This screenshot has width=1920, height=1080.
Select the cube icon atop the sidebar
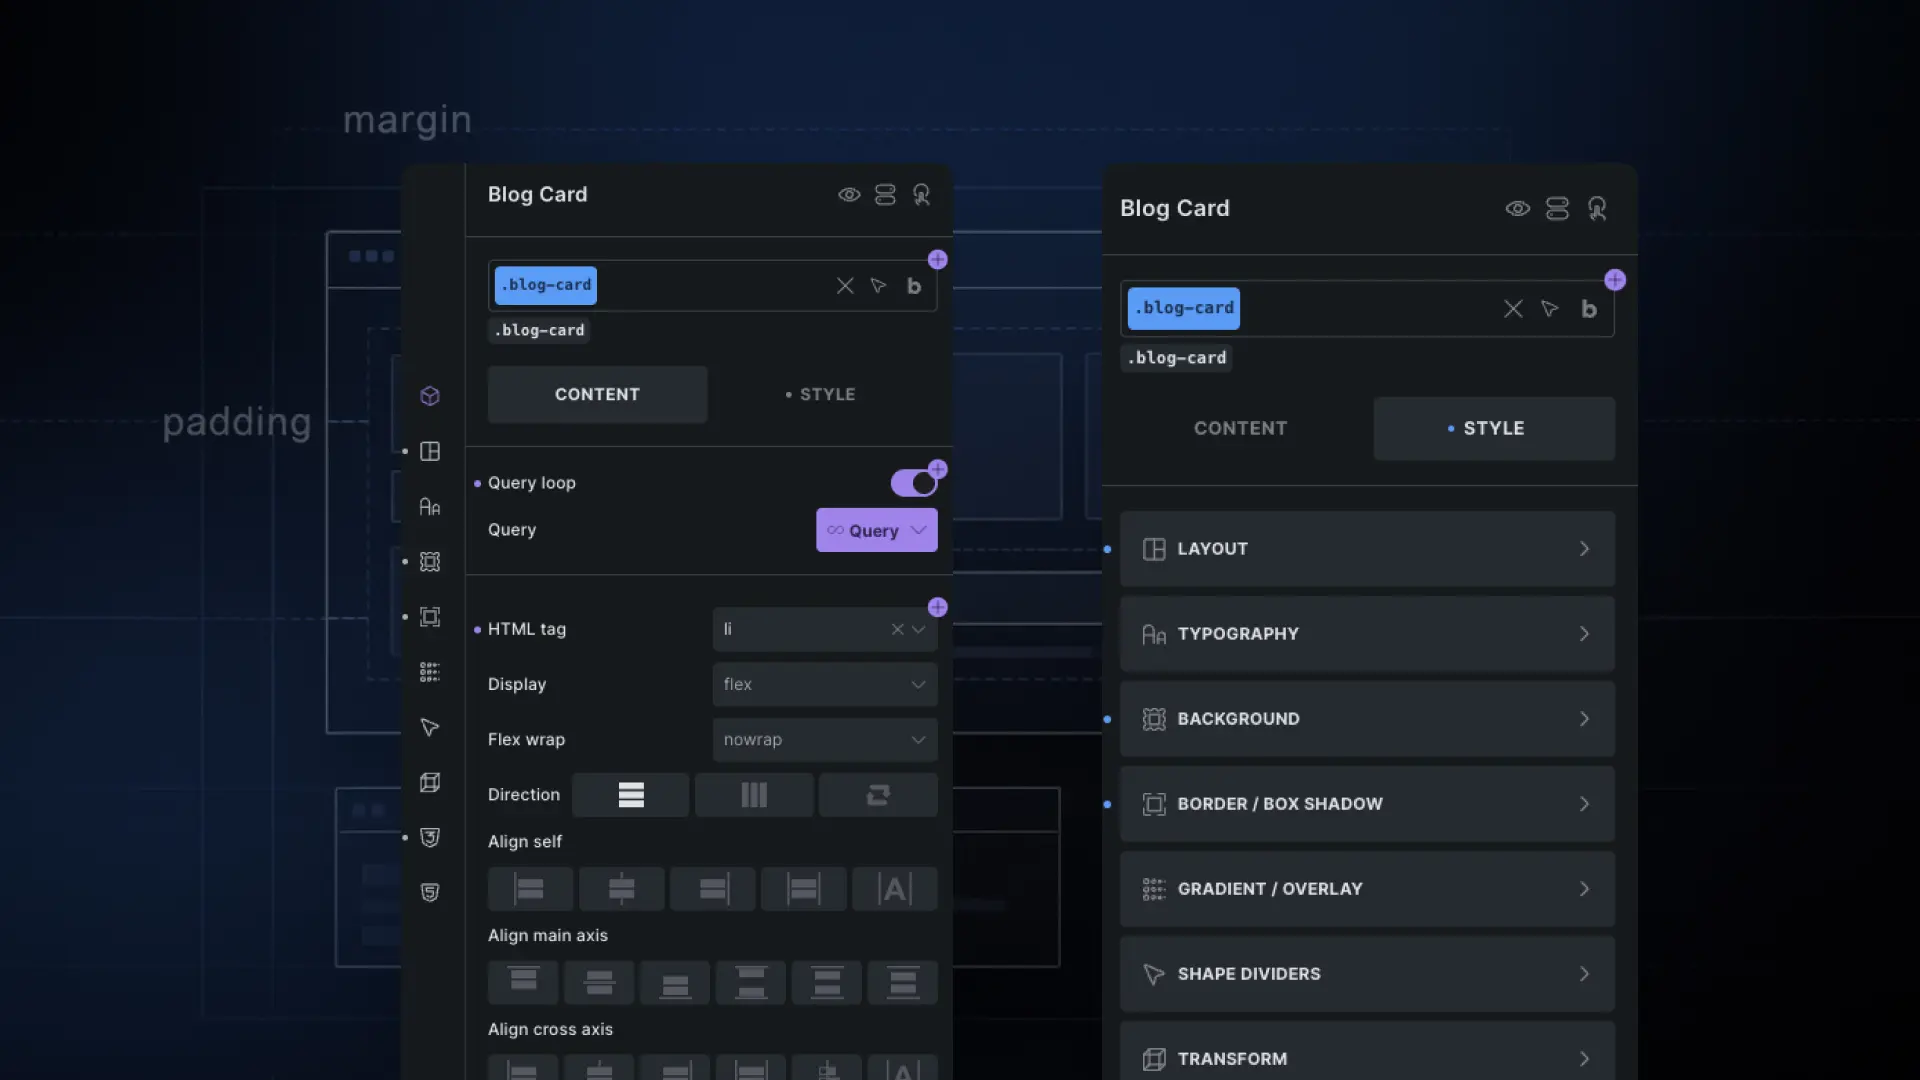(x=430, y=396)
